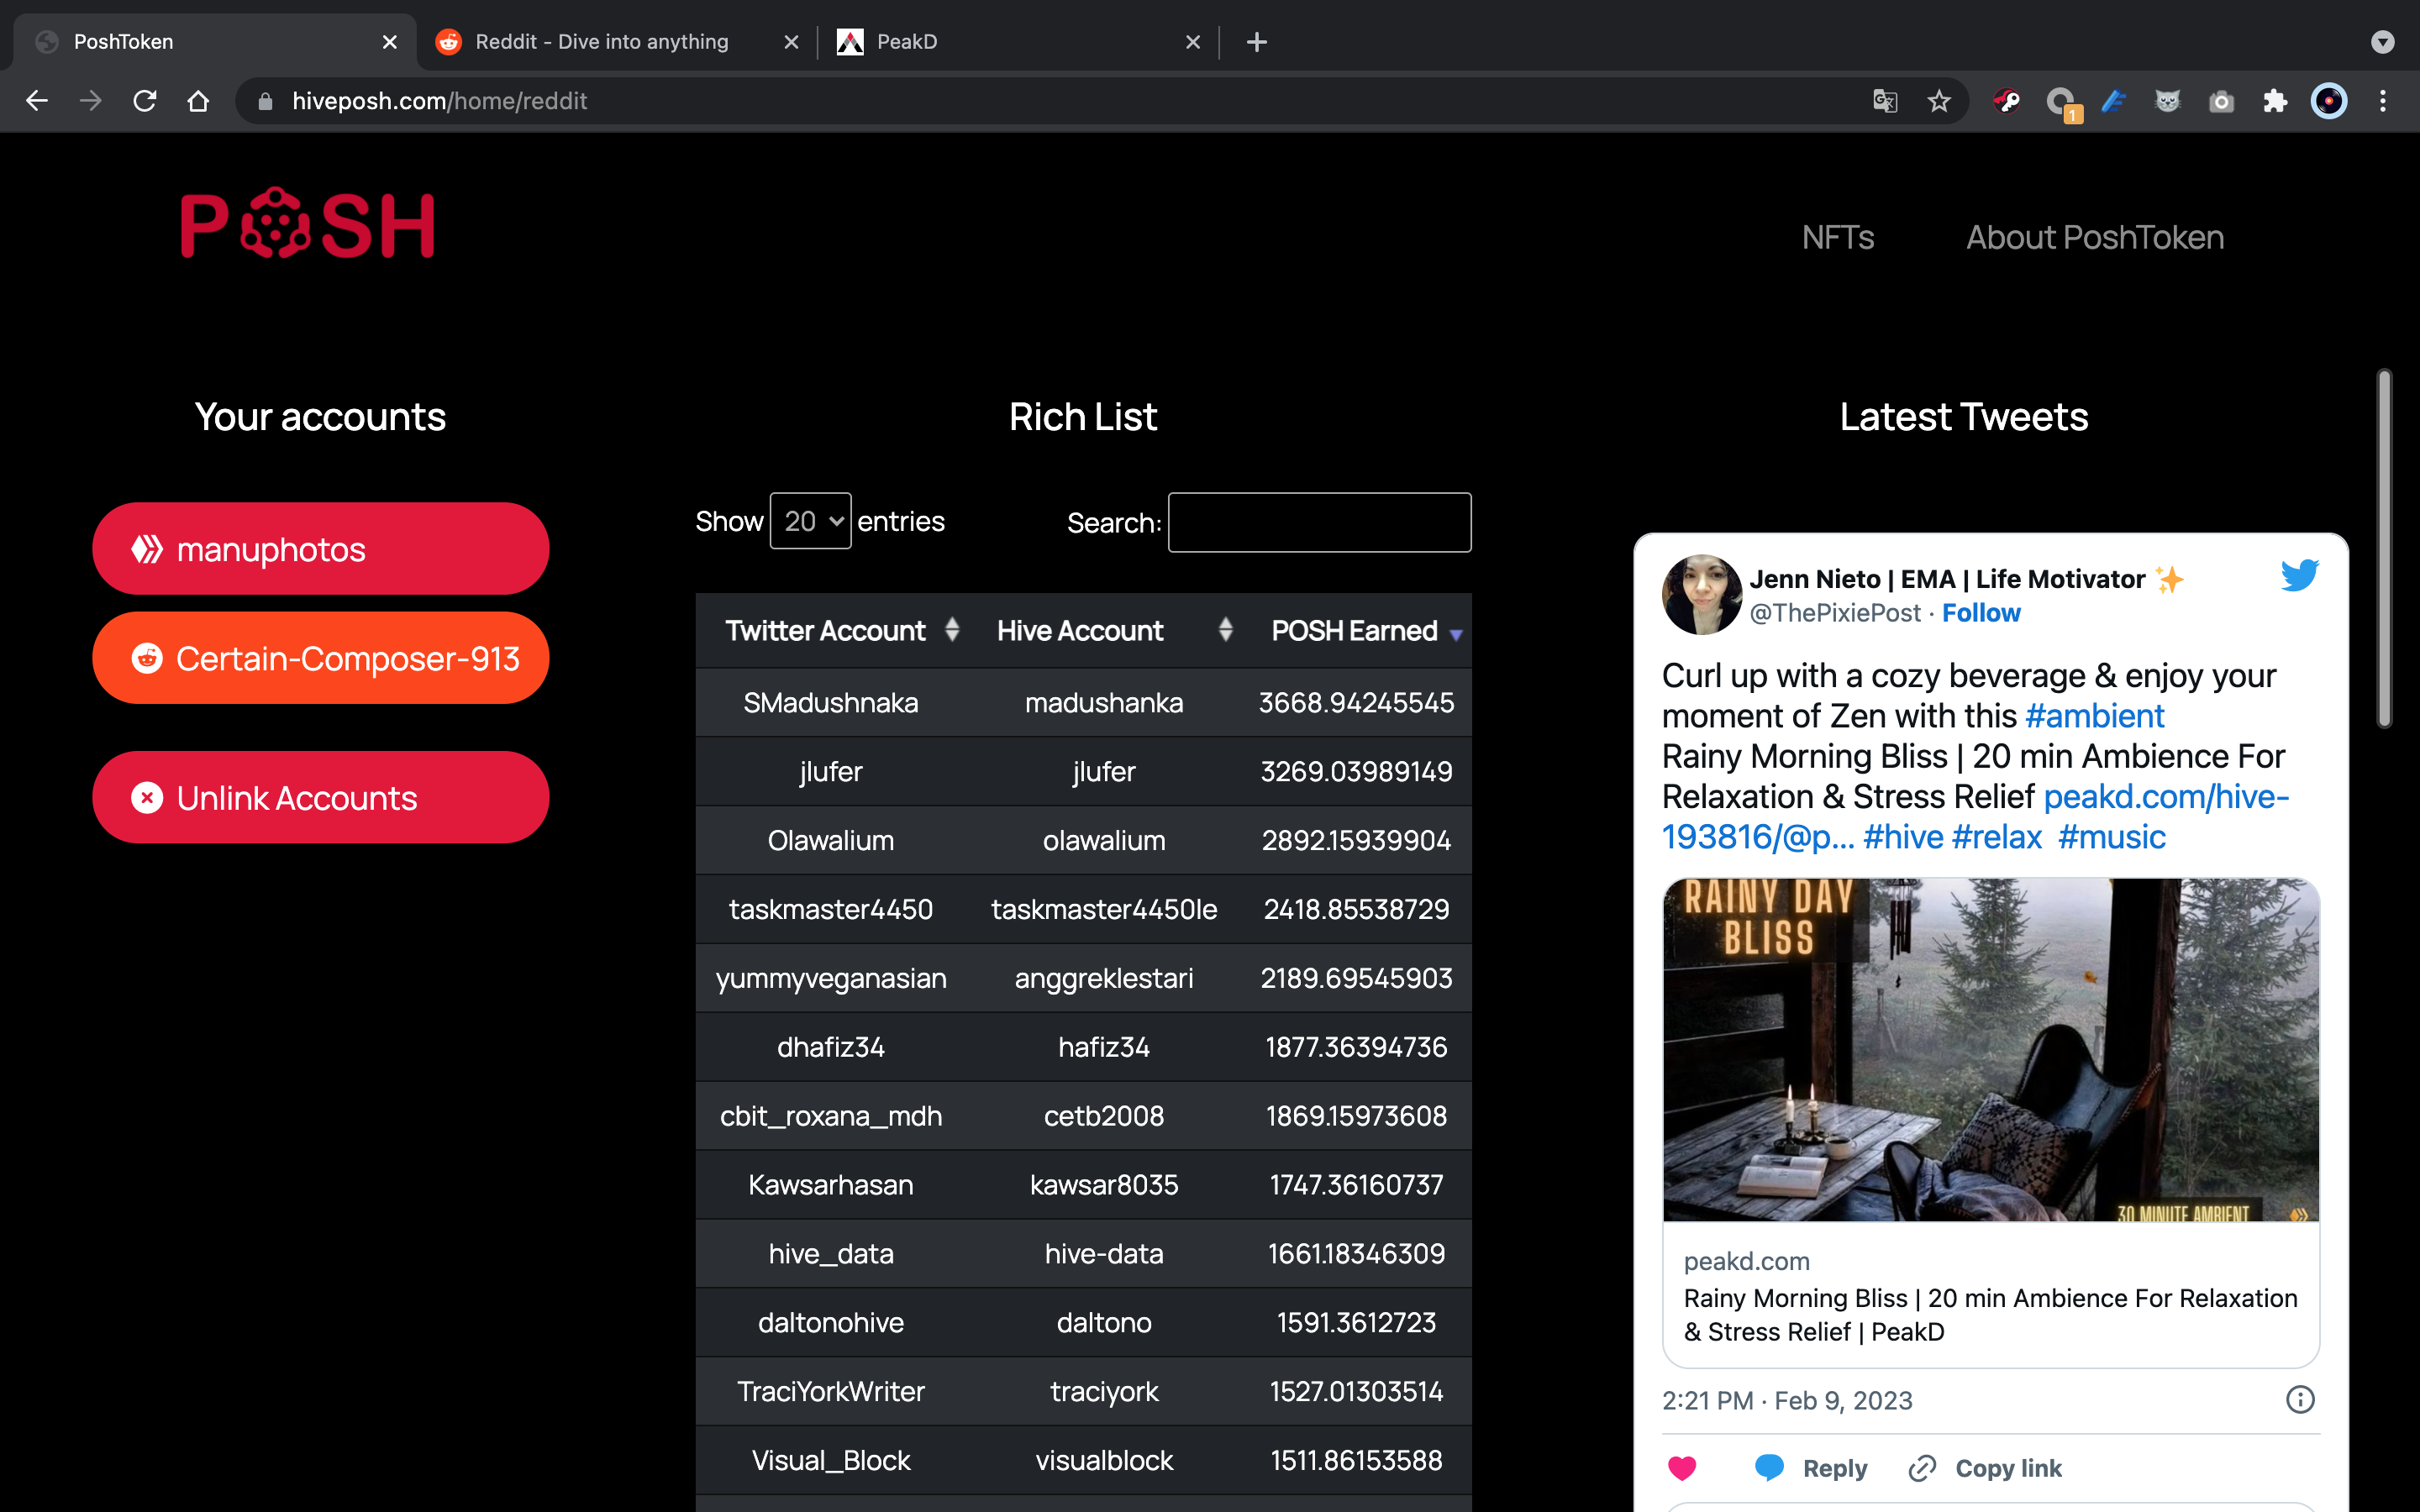
Task: Open the peakd.com/hive-193816 link
Action: click(1976, 816)
